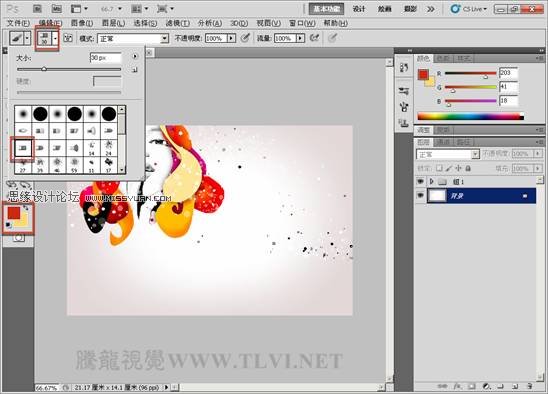Image resolution: width=548 pixels, height=394 pixels.
Task: Launch Mini Bridge from the application bar
Action: point(57,9)
